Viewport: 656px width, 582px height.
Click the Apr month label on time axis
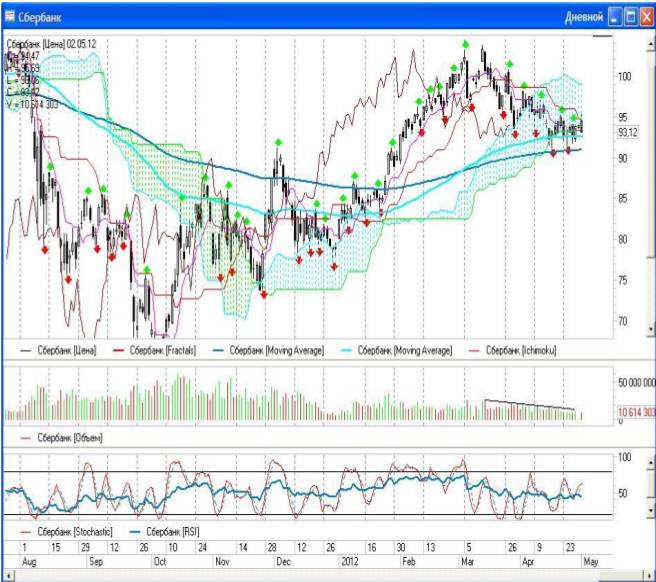pyautogui.click(x=528, y=561)
